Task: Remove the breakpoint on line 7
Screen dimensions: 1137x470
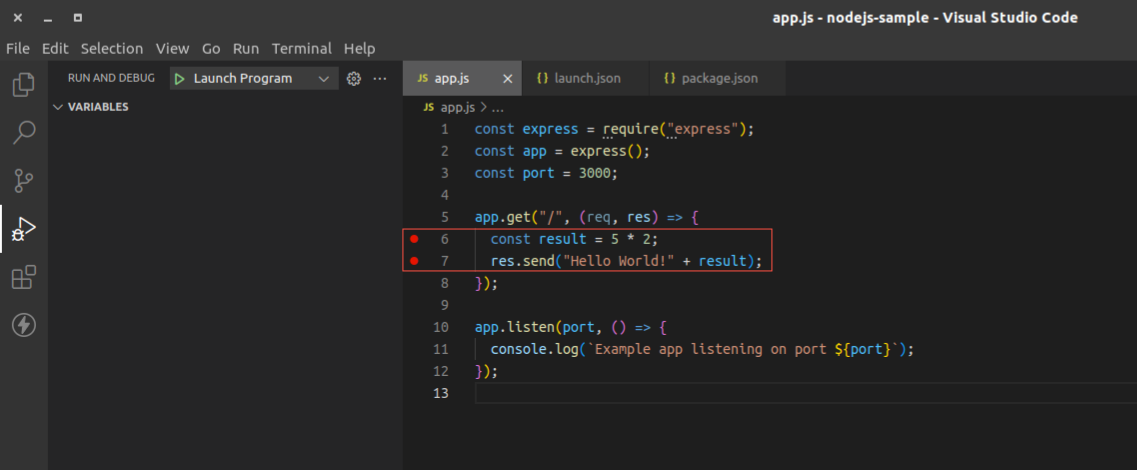Action: click(414, 260)
